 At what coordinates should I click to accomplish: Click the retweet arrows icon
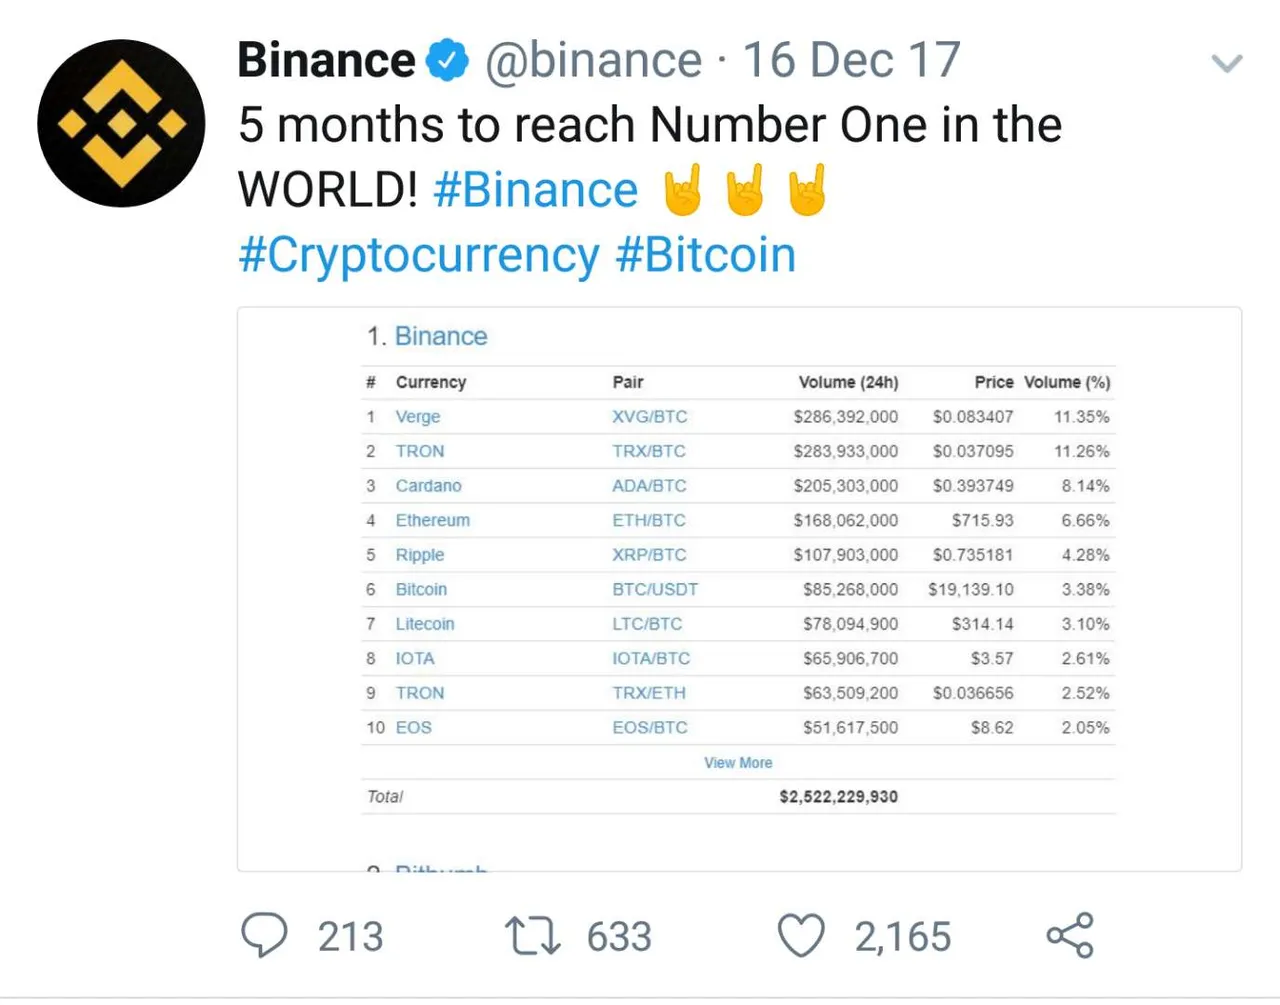(533, 936)
